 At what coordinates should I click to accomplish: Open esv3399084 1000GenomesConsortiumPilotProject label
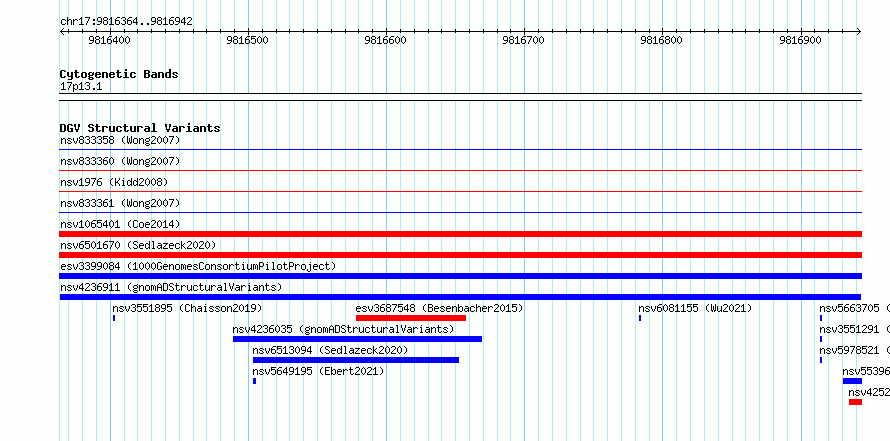coord(198,266)
